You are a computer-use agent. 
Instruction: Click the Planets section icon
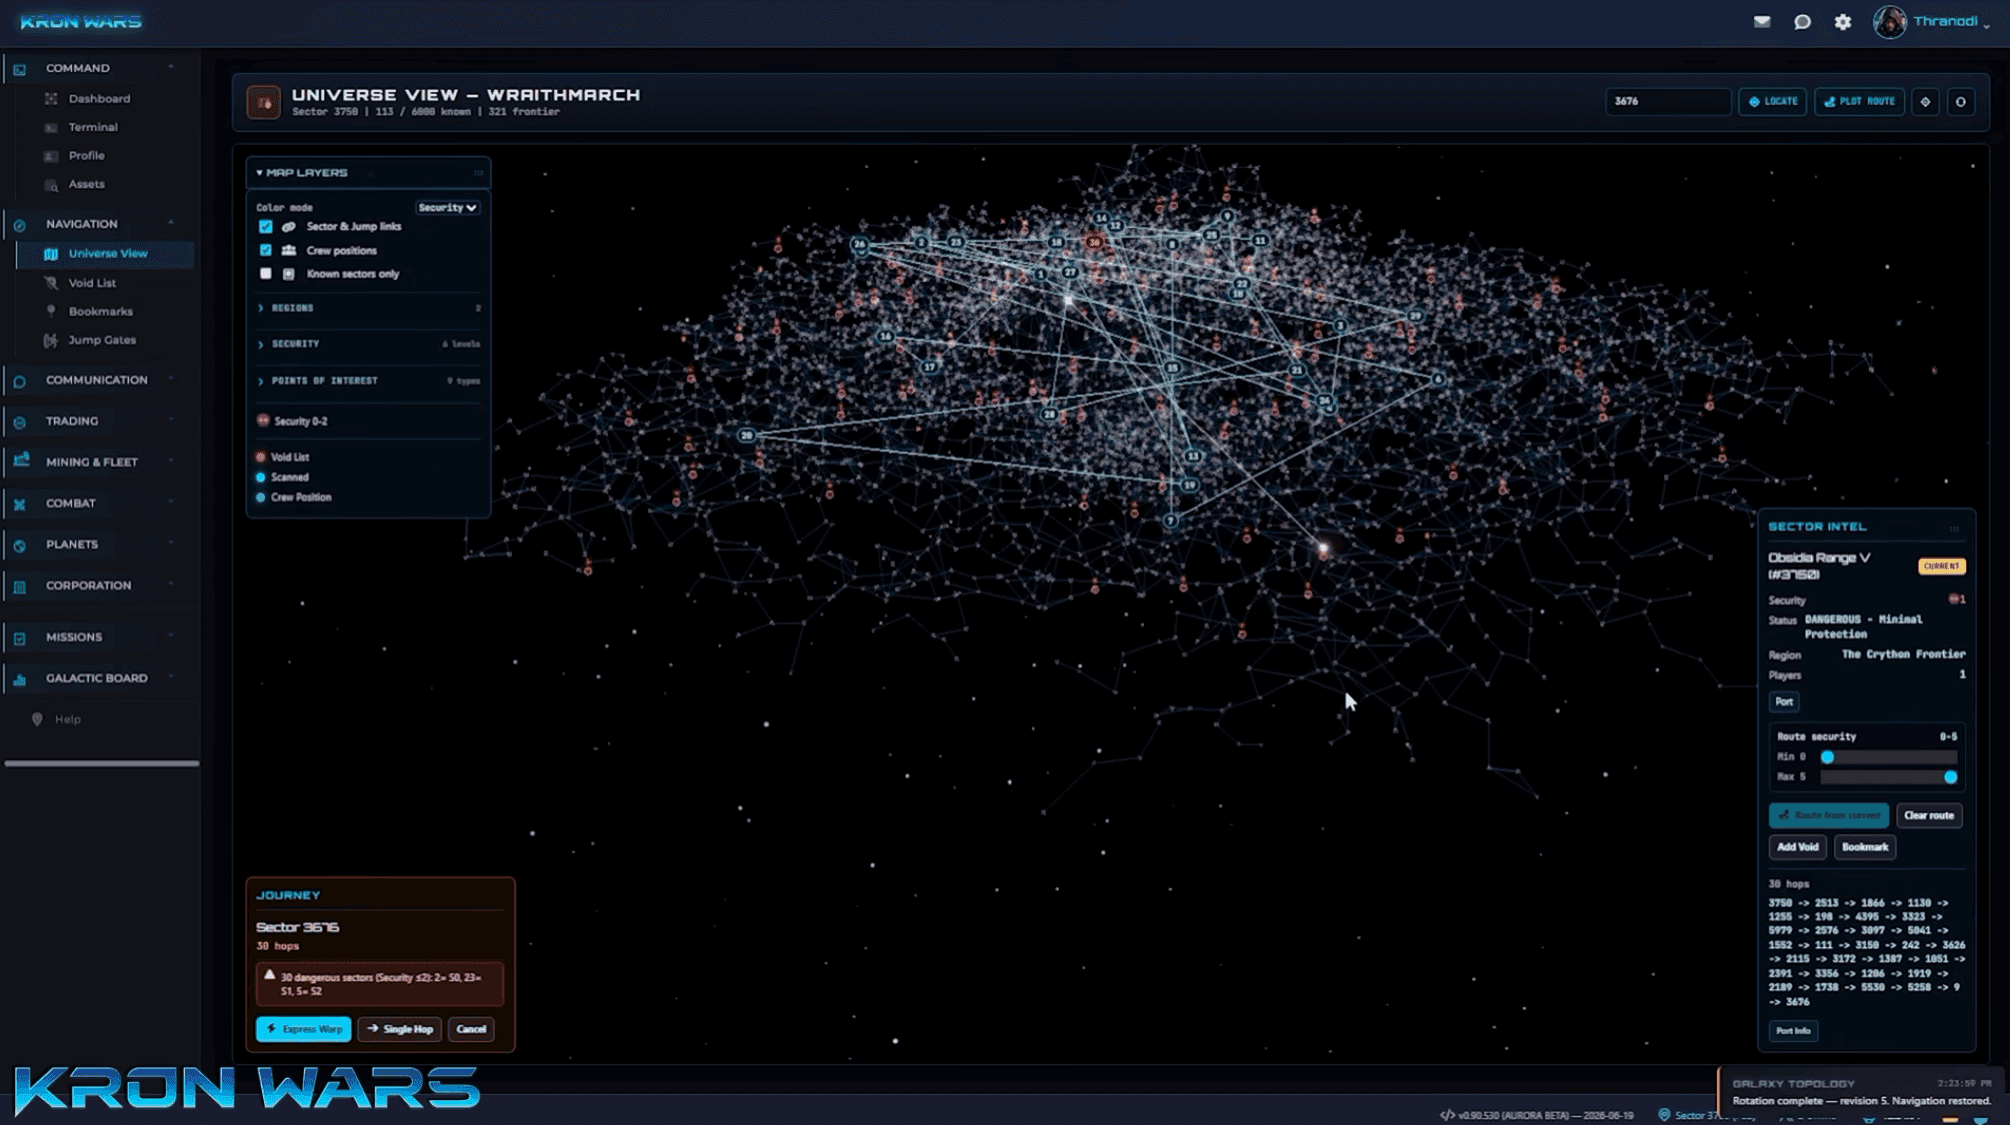tap(19, 545)
